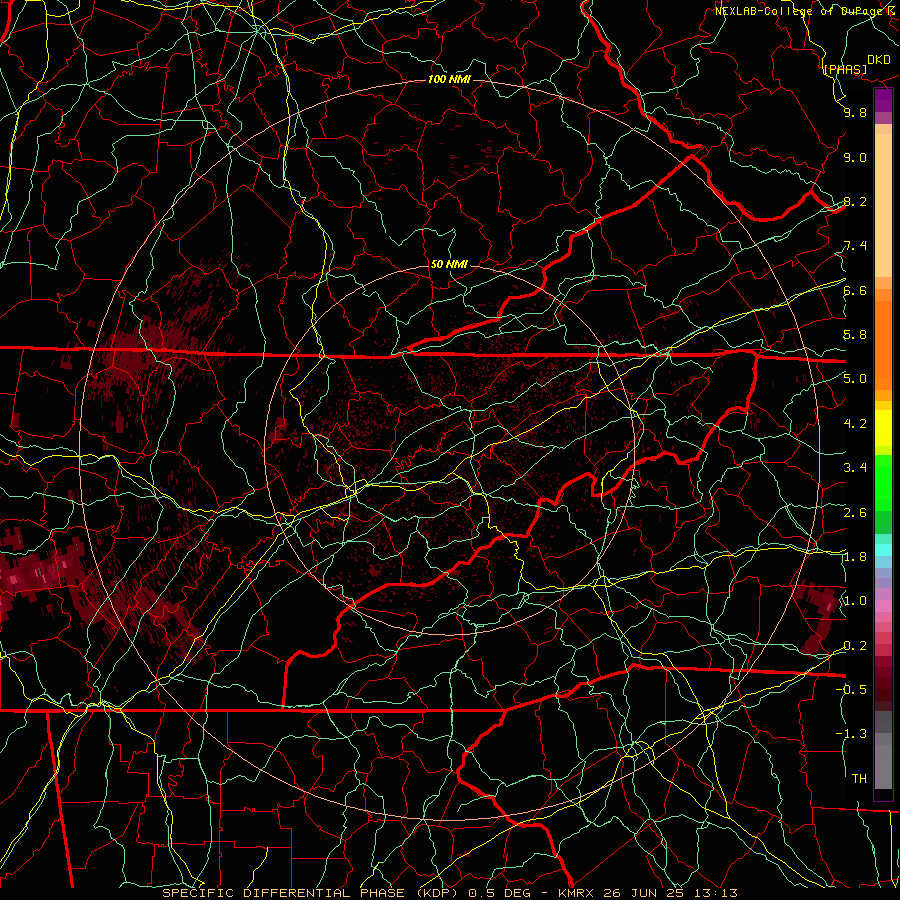
Task: Click the 6.6 value on the color scale
Action: point(855,290)
